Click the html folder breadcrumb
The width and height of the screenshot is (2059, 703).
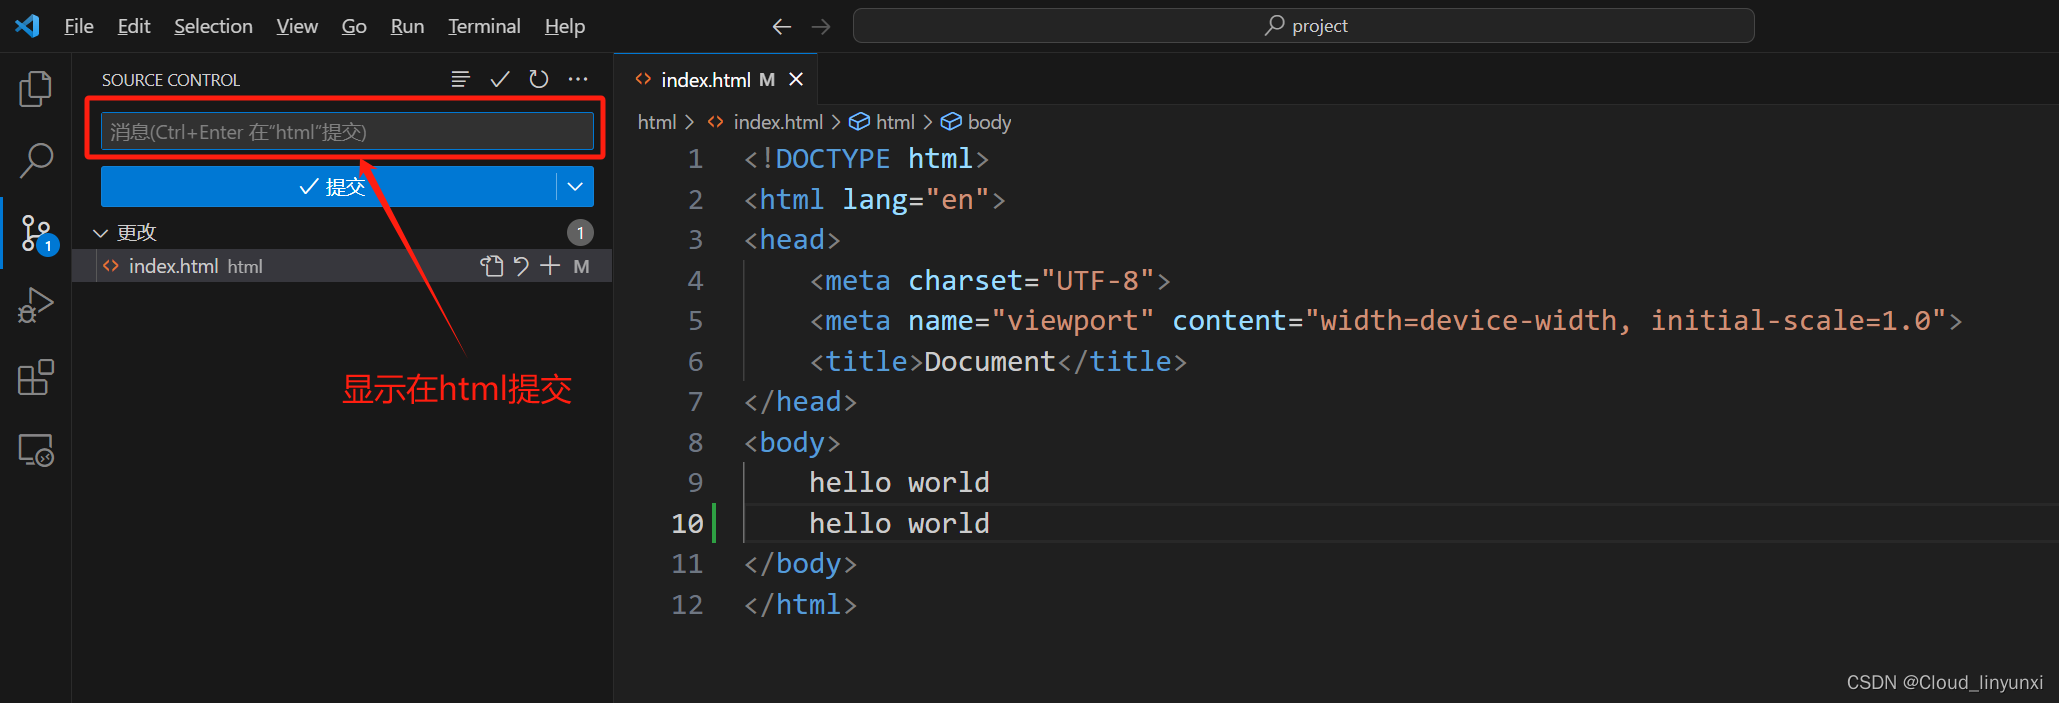coord(657,122)
